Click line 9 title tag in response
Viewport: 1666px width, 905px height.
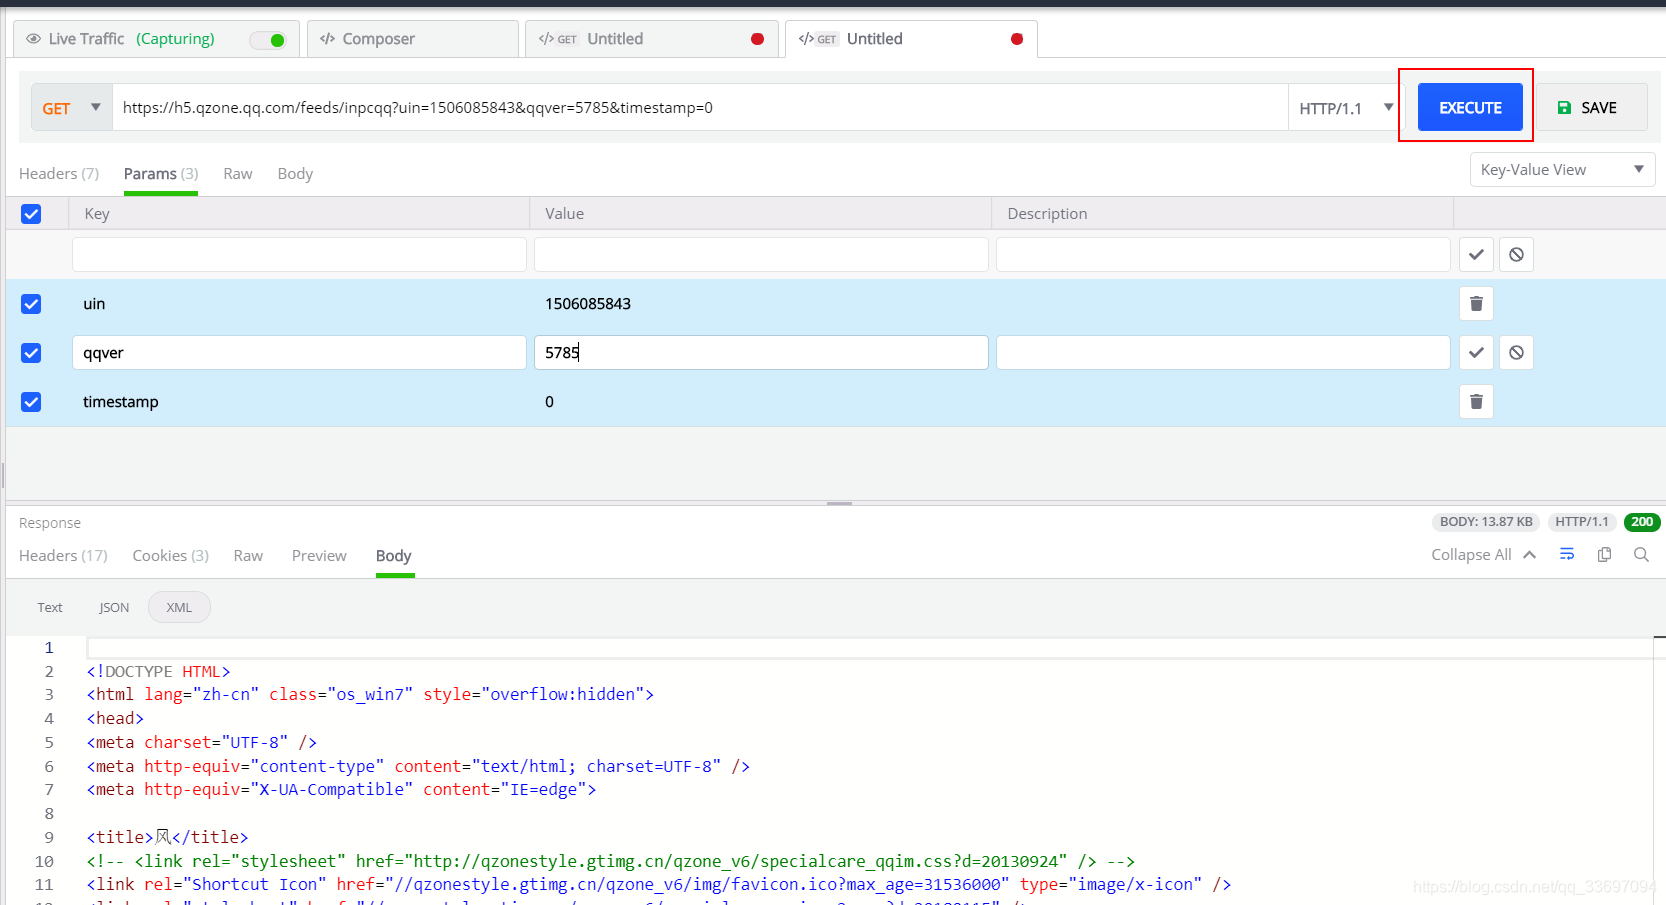tap(167, 837)
